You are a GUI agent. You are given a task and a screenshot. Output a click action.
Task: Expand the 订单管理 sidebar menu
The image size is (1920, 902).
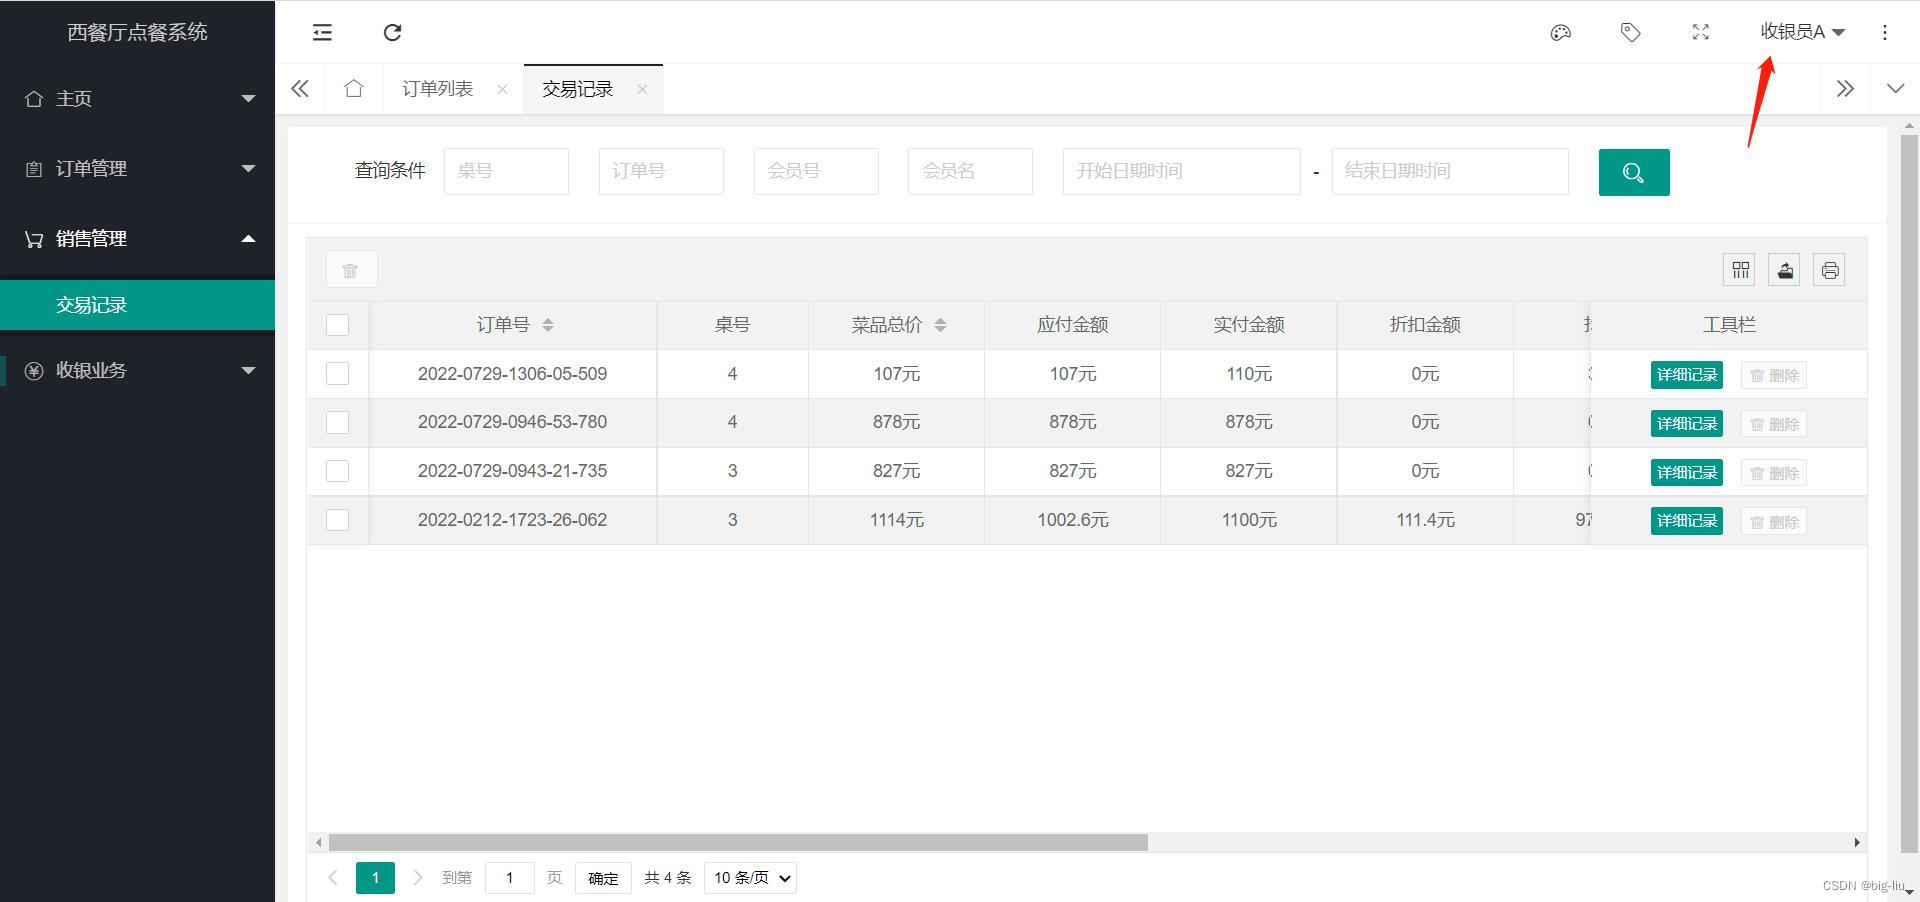[x=137, y=169]
